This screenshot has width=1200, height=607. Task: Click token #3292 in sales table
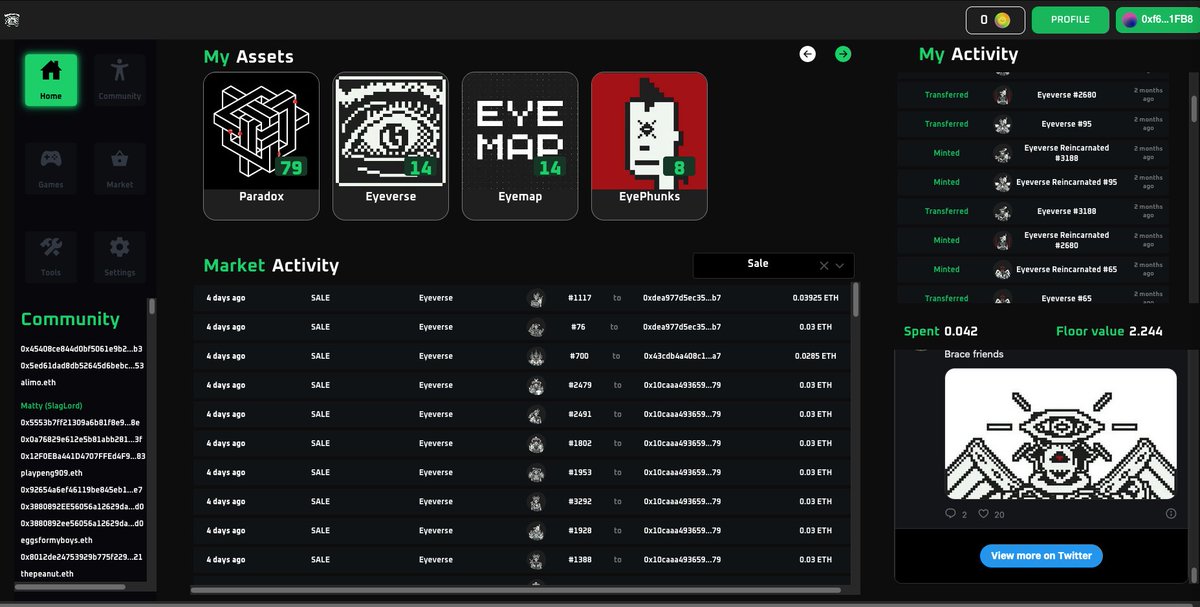click(580, 501)
